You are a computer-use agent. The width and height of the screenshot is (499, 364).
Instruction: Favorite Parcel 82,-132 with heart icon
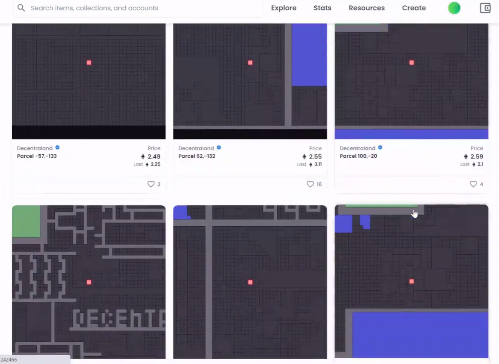(310, 184)
